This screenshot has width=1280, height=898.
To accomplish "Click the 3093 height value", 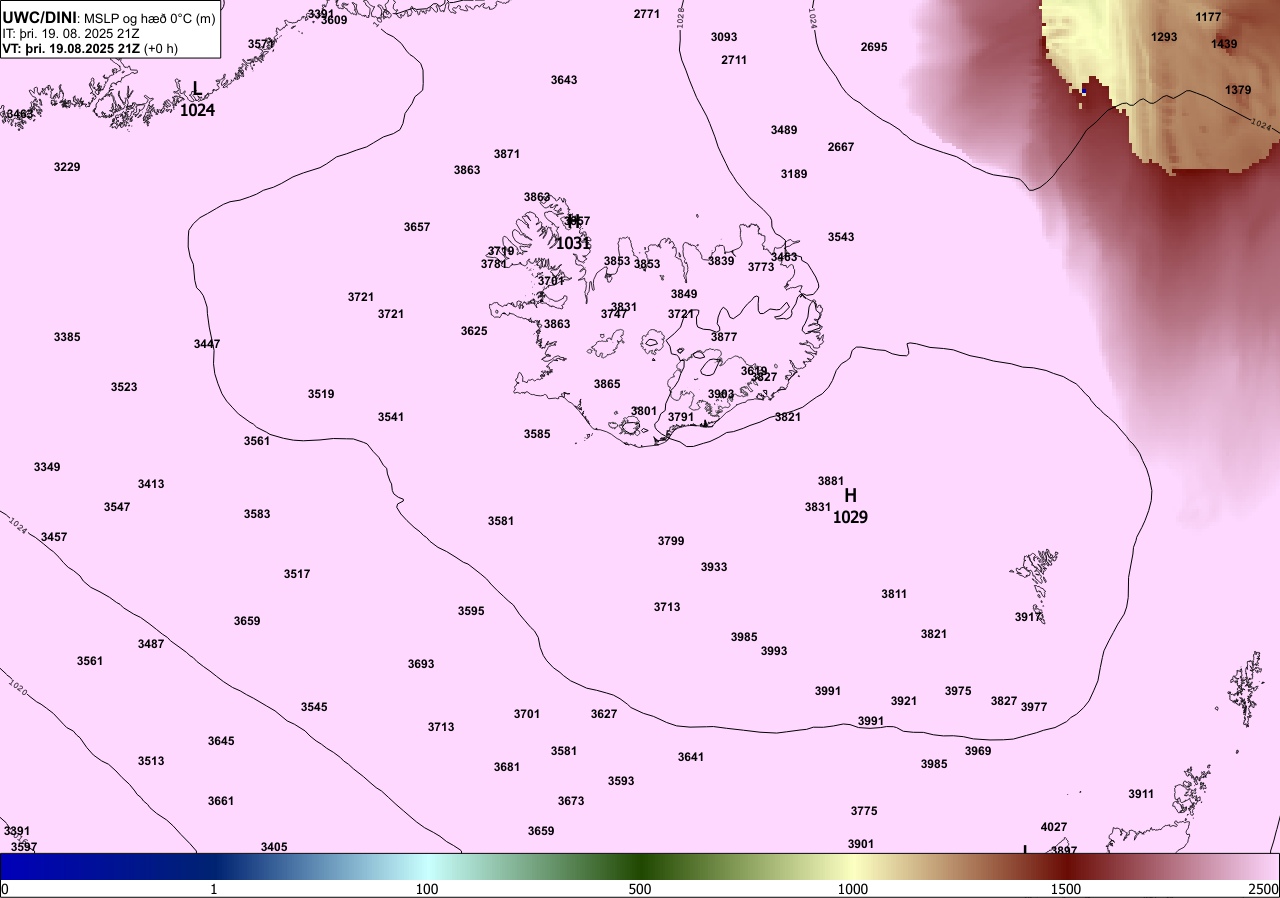I will [x=724, y=37].
